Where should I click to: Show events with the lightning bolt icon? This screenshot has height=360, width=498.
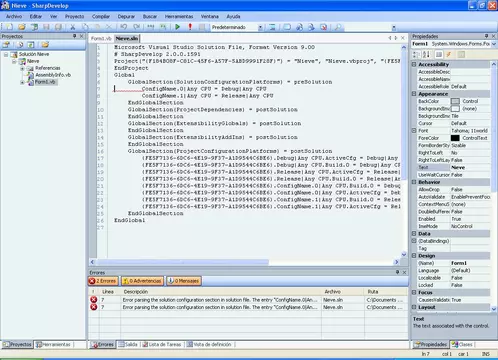pos(449,54)
